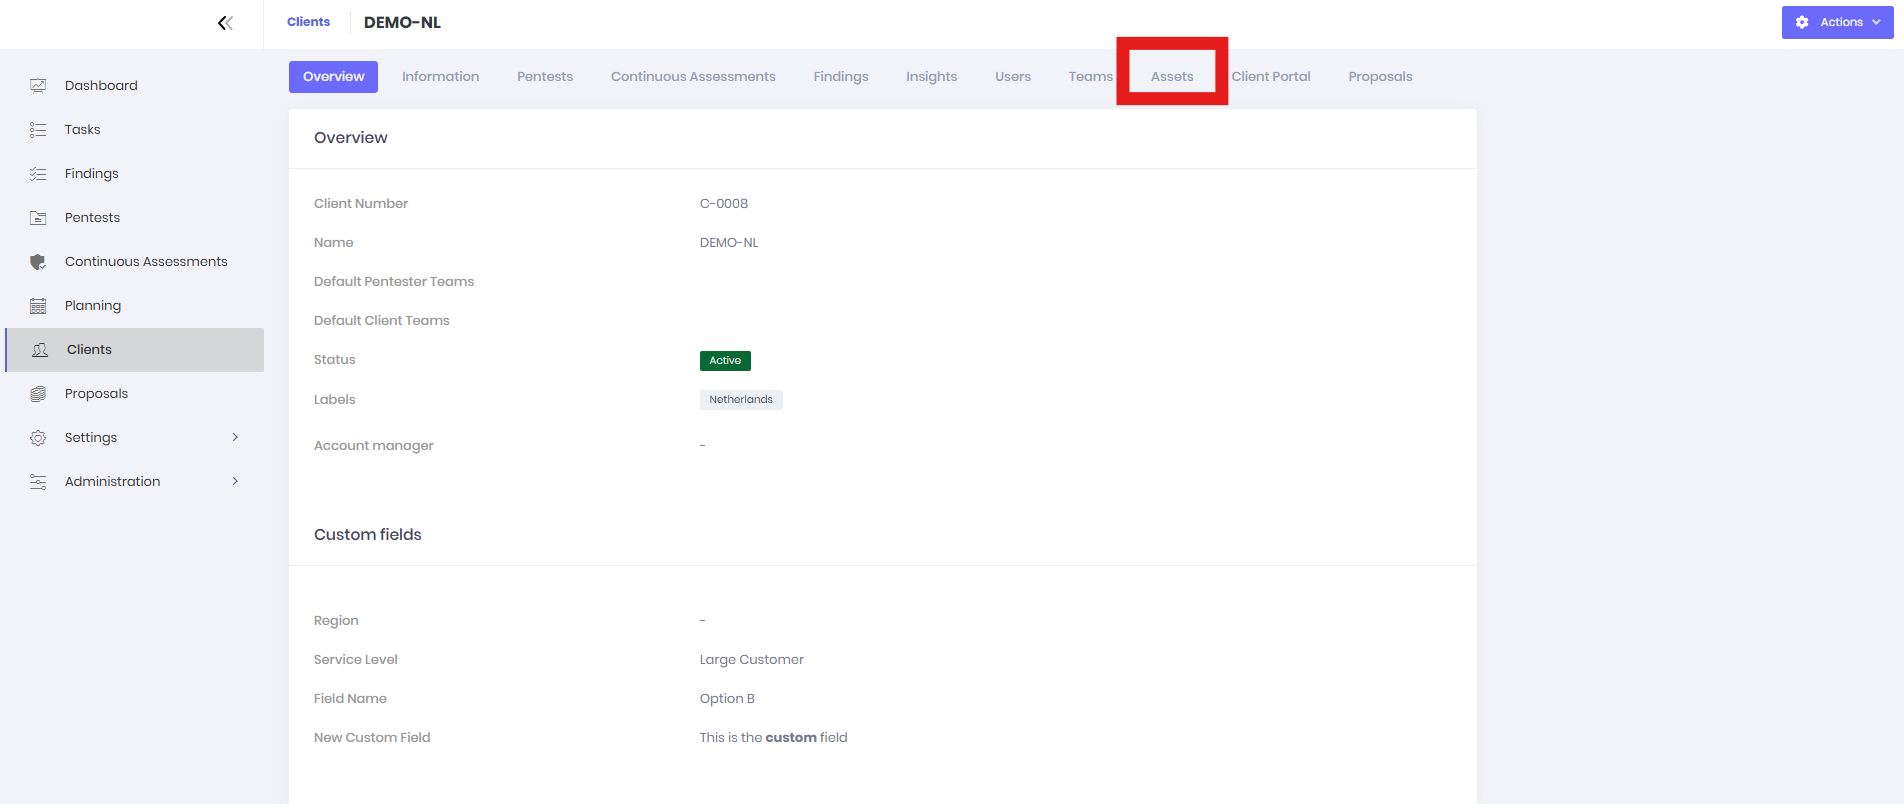Go to the Client Portal tab
Screen dimensions: 1904x804
pyautogui.click(x=1270, y=77)
